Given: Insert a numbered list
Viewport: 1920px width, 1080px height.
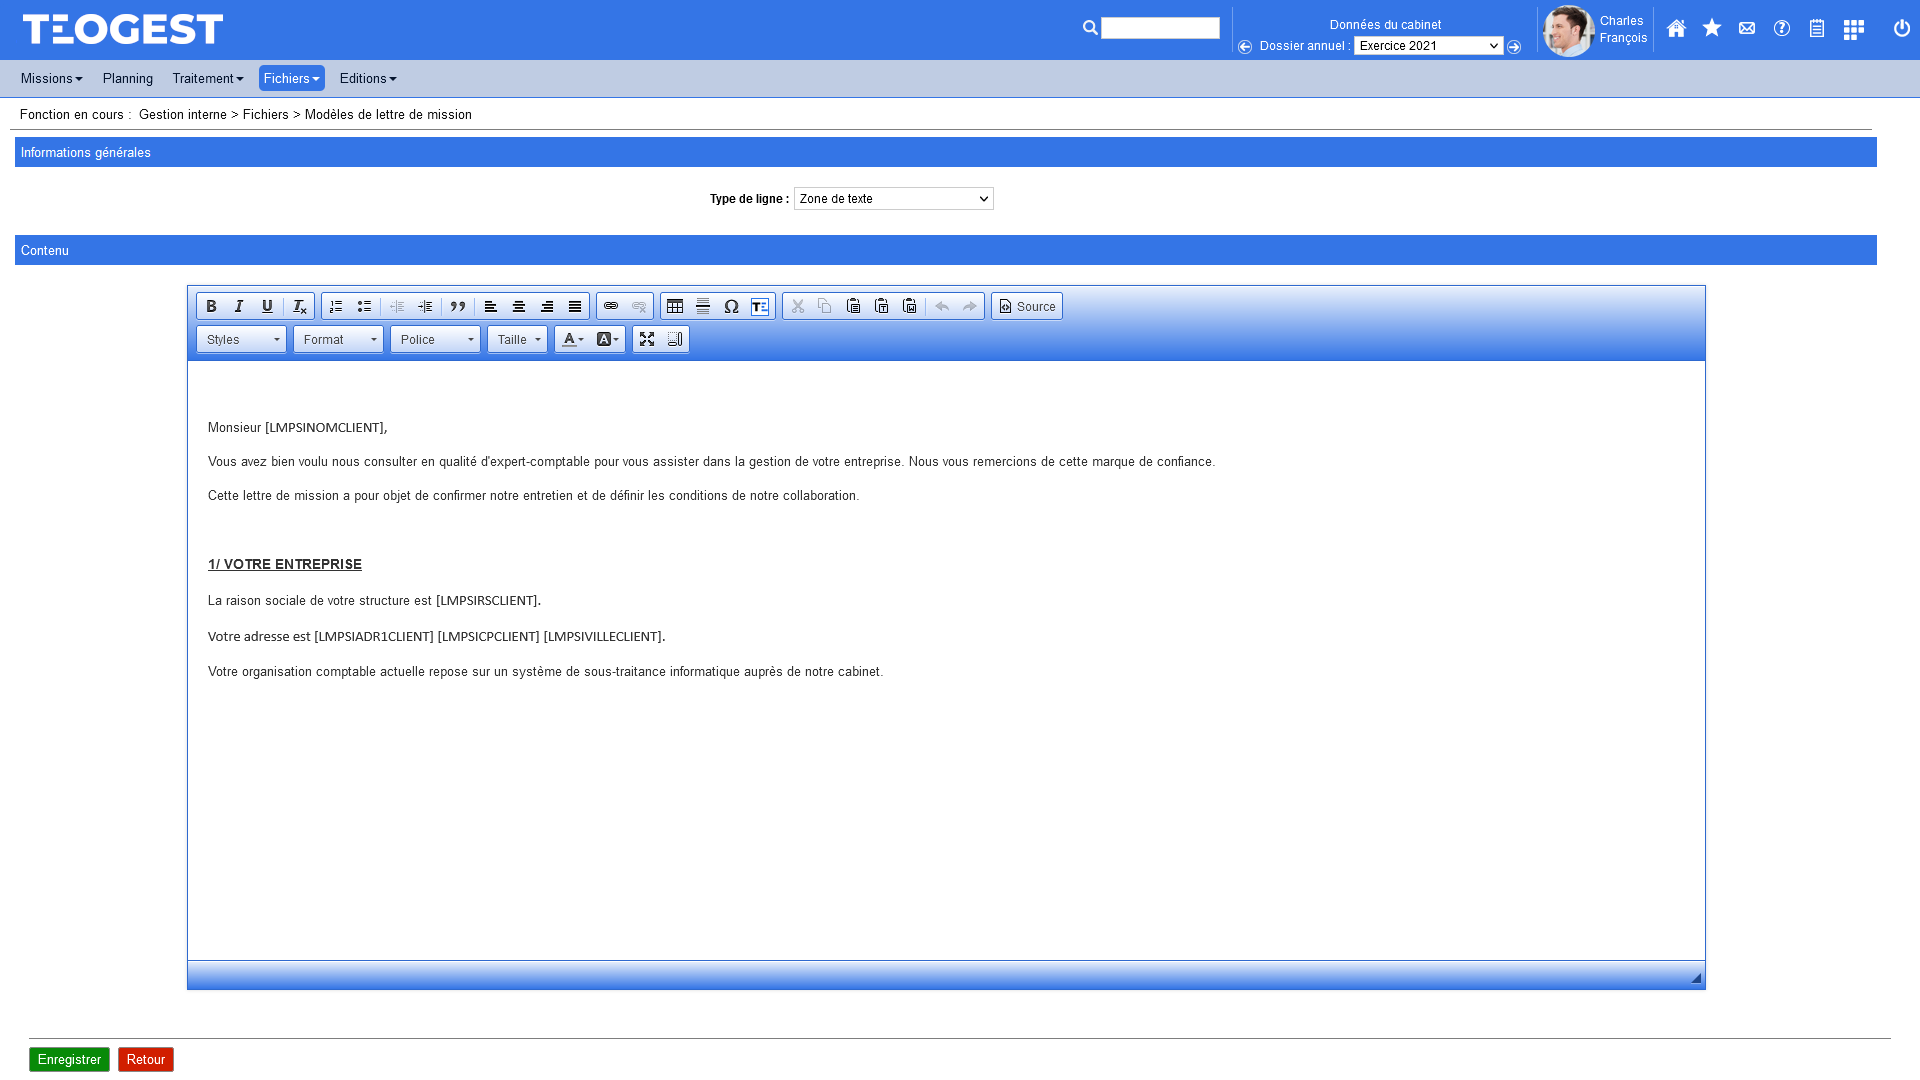Looking at the screenshot, I should 336,306.
